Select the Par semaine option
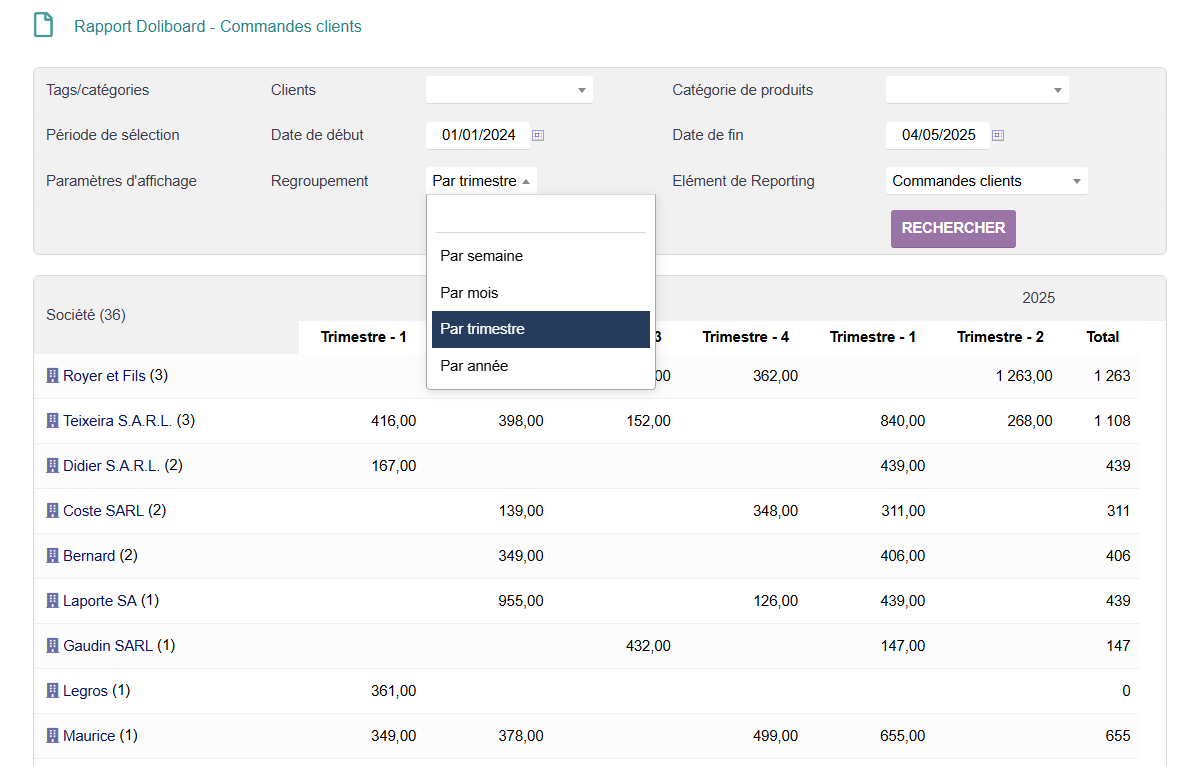The height and width of the screenshot is (766, 1179). pyautogui.click(x=481, y=256)
